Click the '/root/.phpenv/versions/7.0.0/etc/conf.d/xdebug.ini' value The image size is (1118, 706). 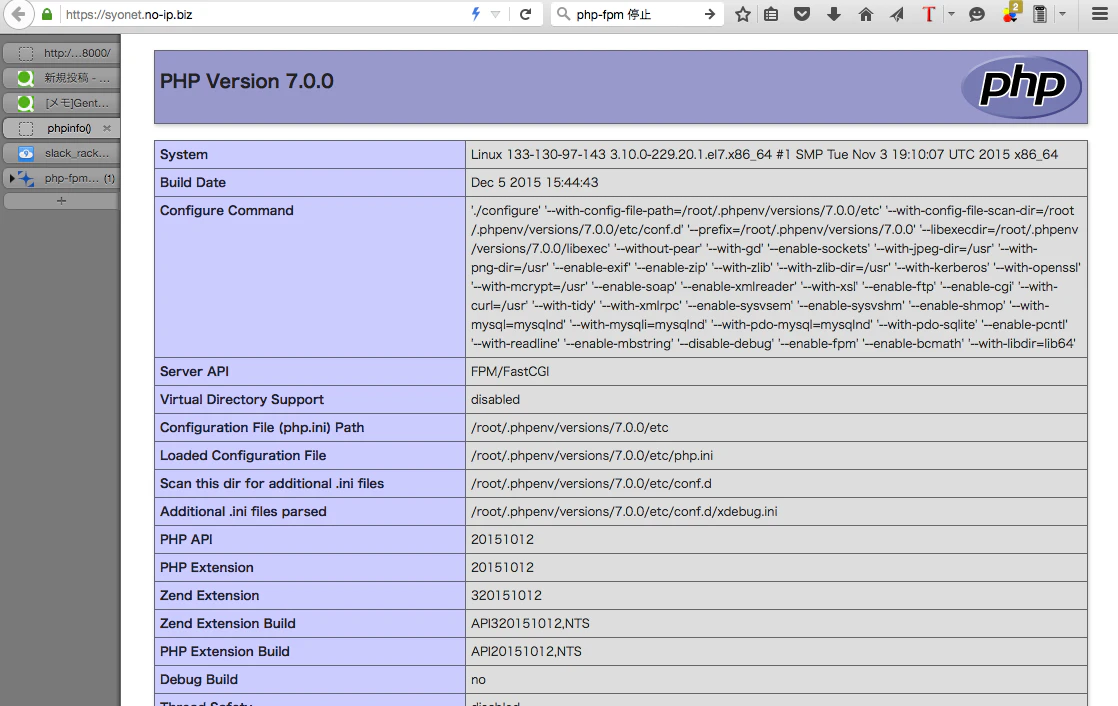[x=624, y=511]
